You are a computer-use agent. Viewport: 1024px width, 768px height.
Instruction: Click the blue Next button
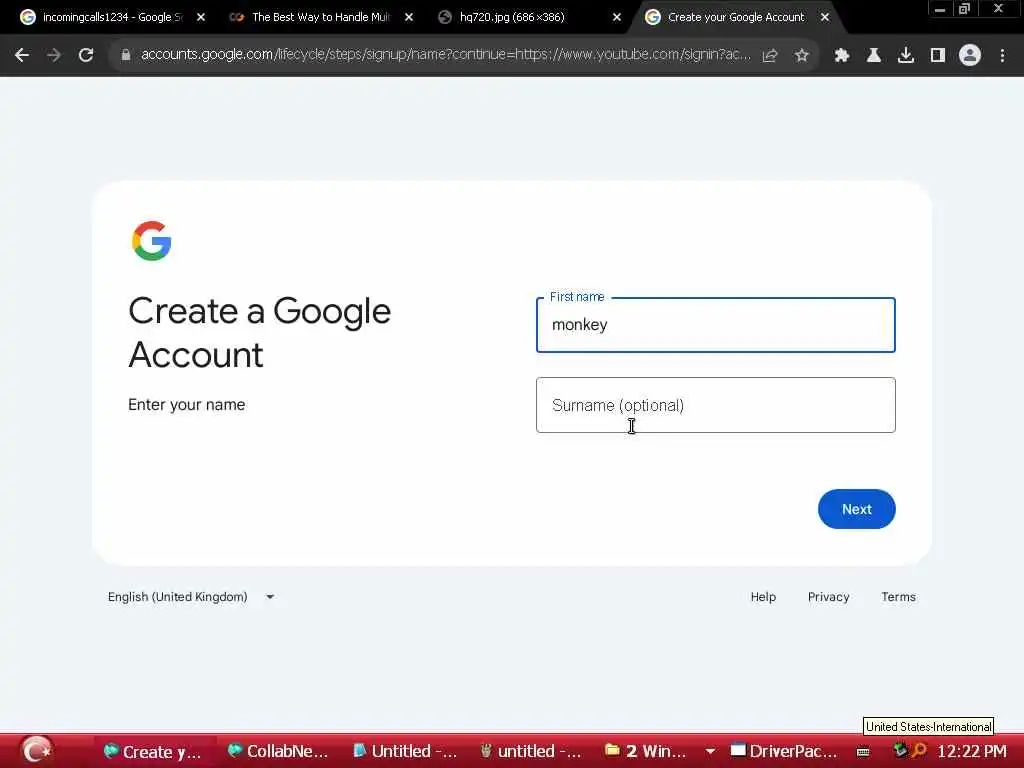[856, 509]
